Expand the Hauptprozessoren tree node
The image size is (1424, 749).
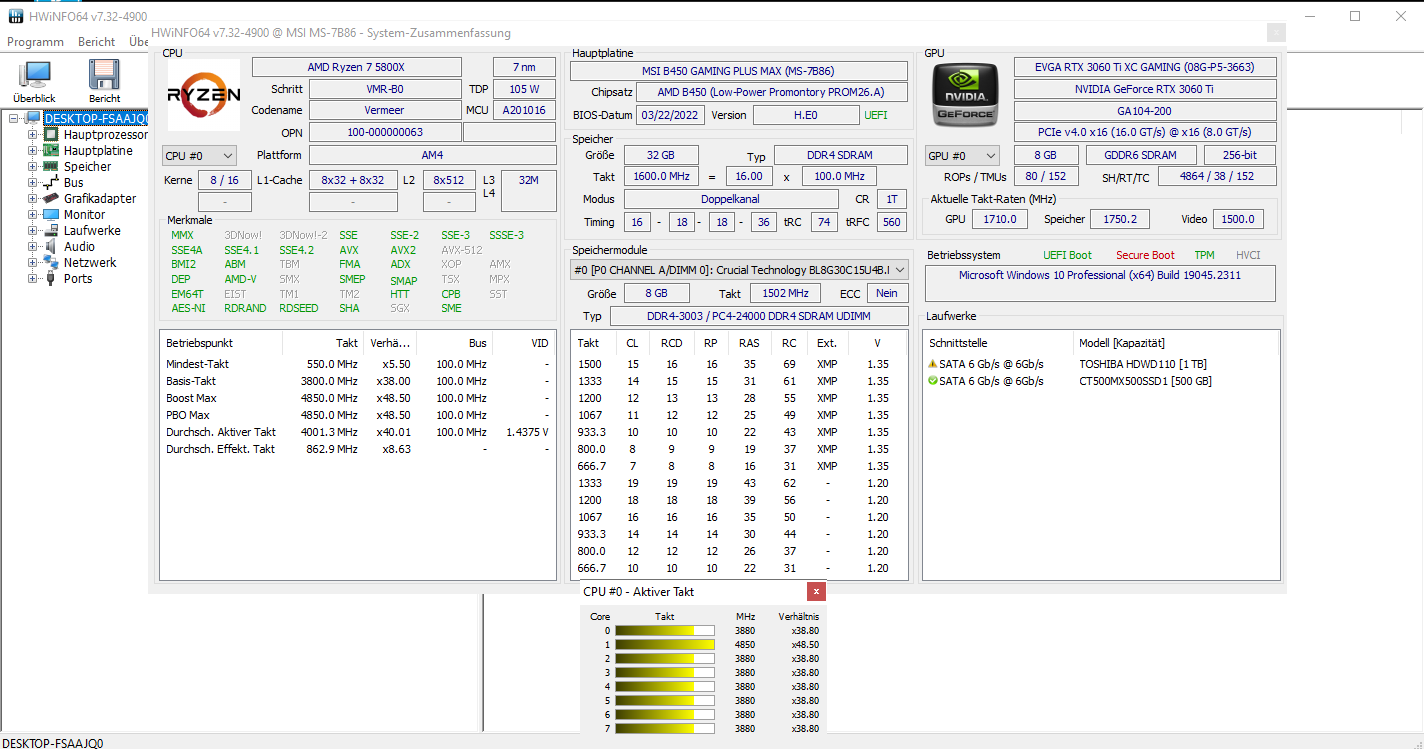(x=33, y=135)
